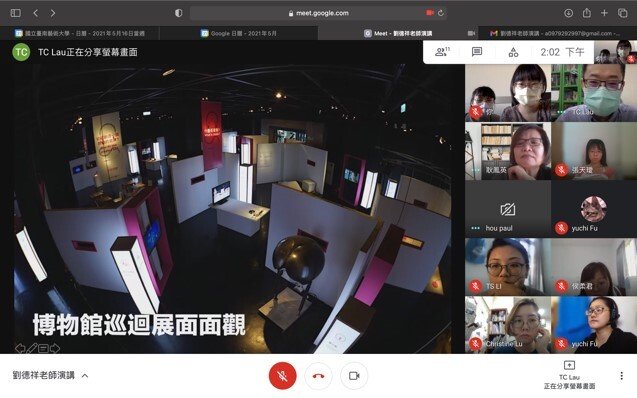Select yuchi Fu's video tile with headset
The width and height of the screenshot is (637, 398).
pyautogui.click(x=594, y=324)
